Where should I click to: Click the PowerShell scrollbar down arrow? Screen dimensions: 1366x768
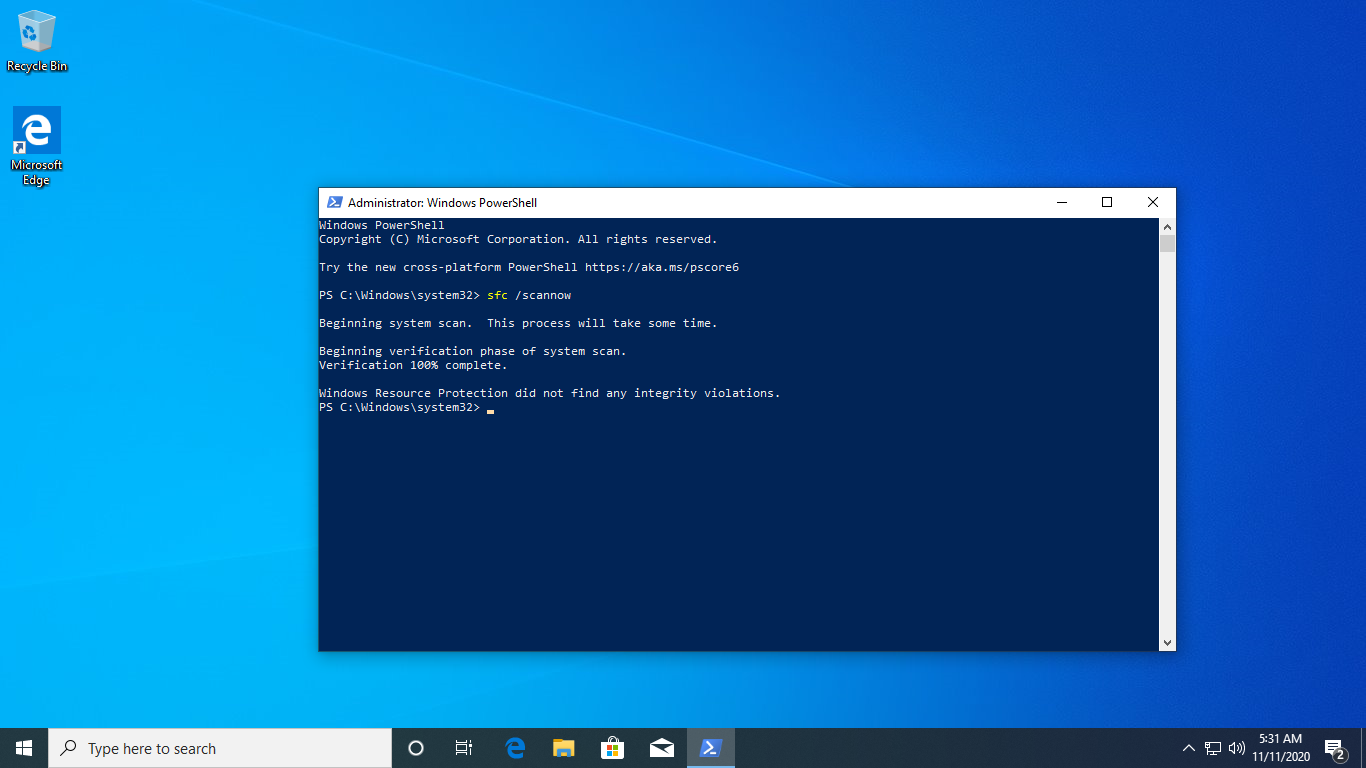[1167, 642]
